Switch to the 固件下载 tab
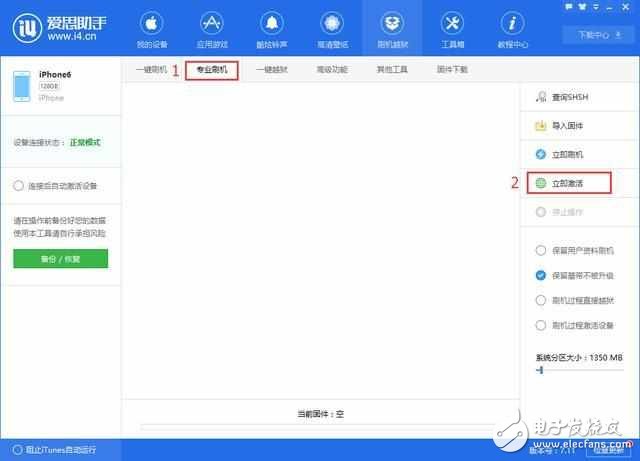This screenshot has height=461, width=640. tap(452, 69)
